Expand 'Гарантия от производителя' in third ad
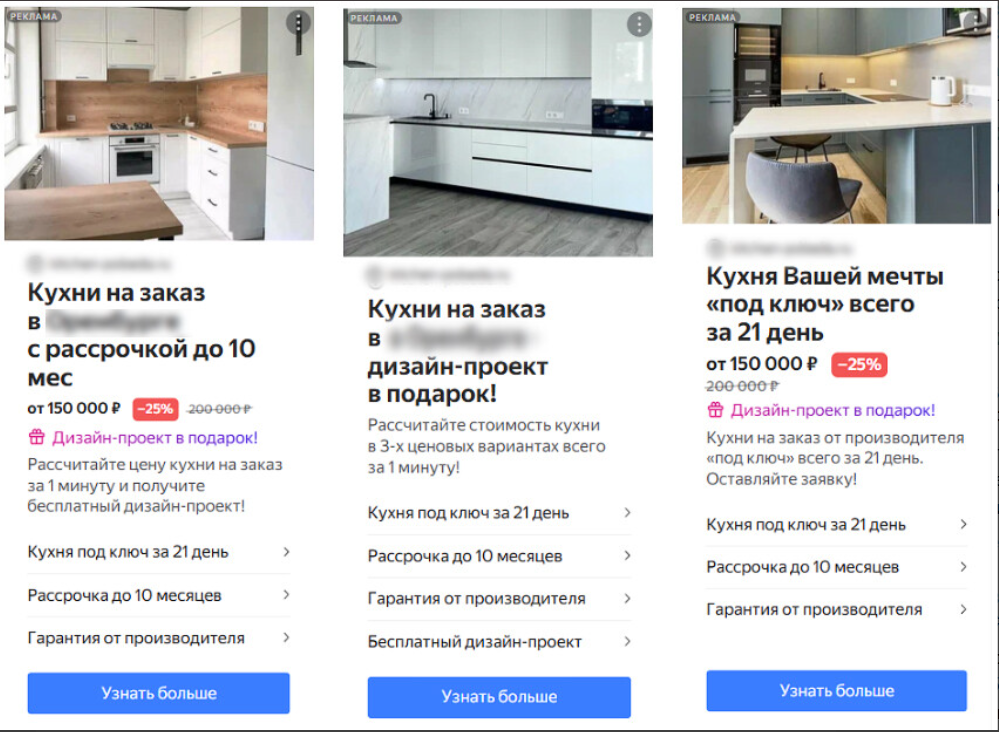This screenshot has height=732, width=999. pyautogui.click(x=837, y=610)
